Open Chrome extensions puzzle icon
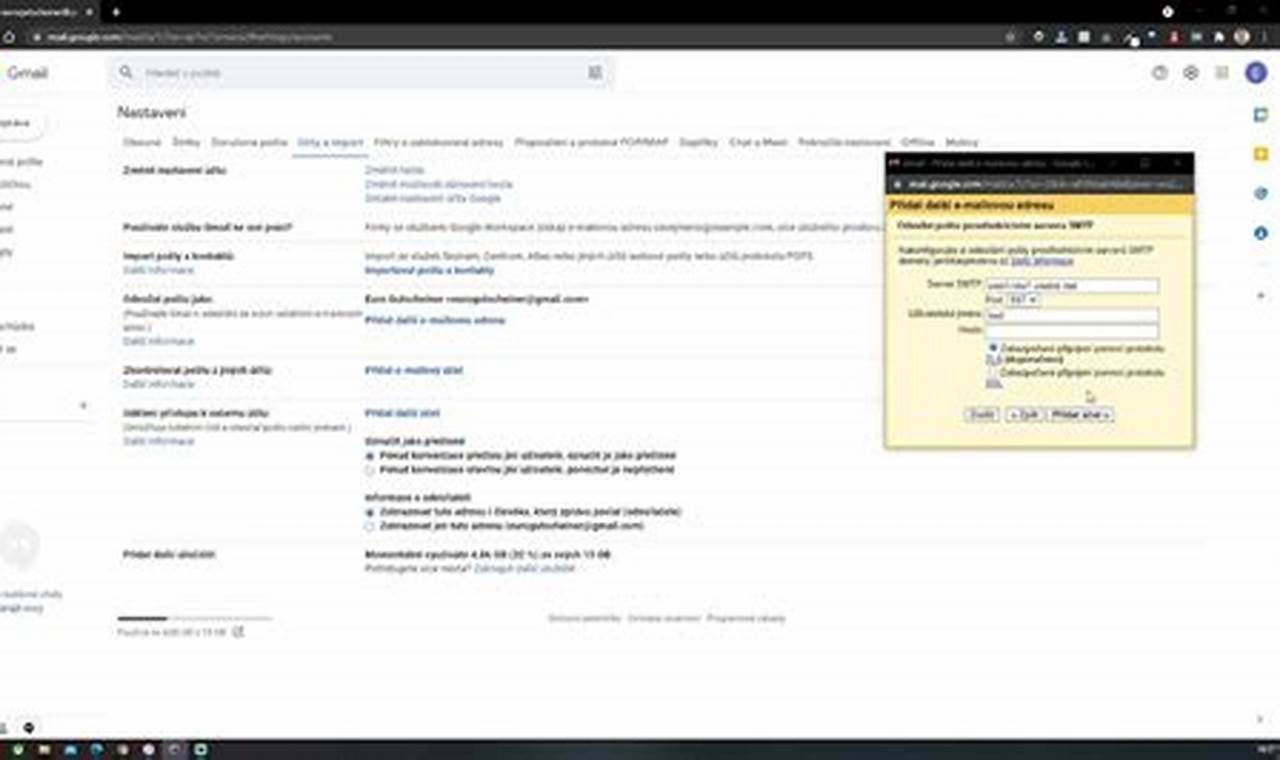1280x760 pixels. (x=1219, y=37)
